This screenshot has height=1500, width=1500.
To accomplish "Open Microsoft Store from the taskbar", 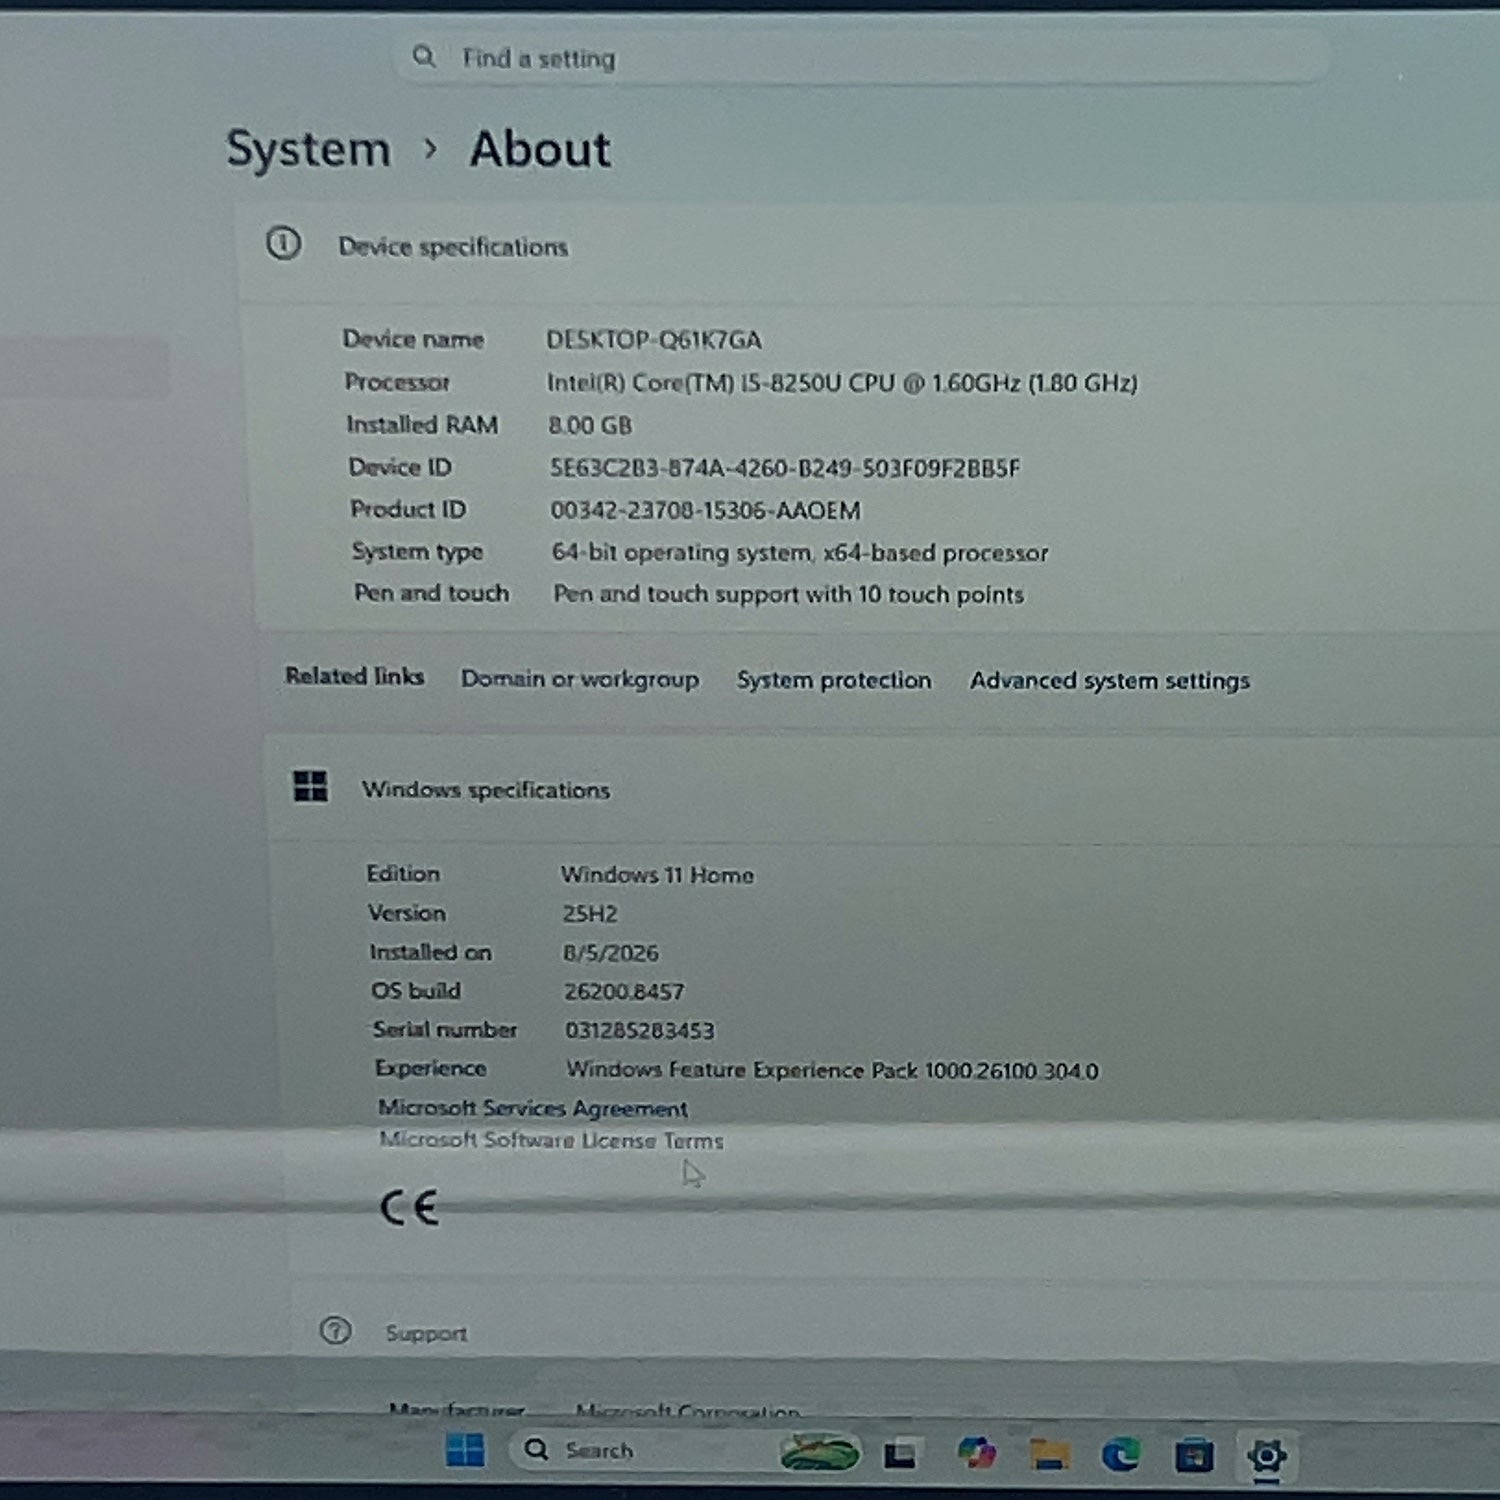I will 1193,1455.
